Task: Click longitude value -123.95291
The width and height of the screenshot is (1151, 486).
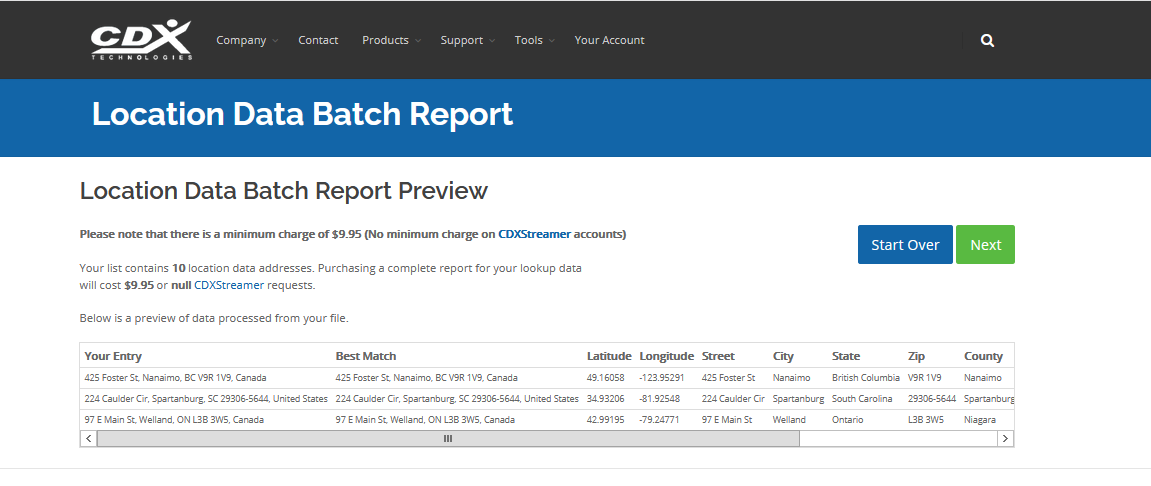Action: (661, 378)
